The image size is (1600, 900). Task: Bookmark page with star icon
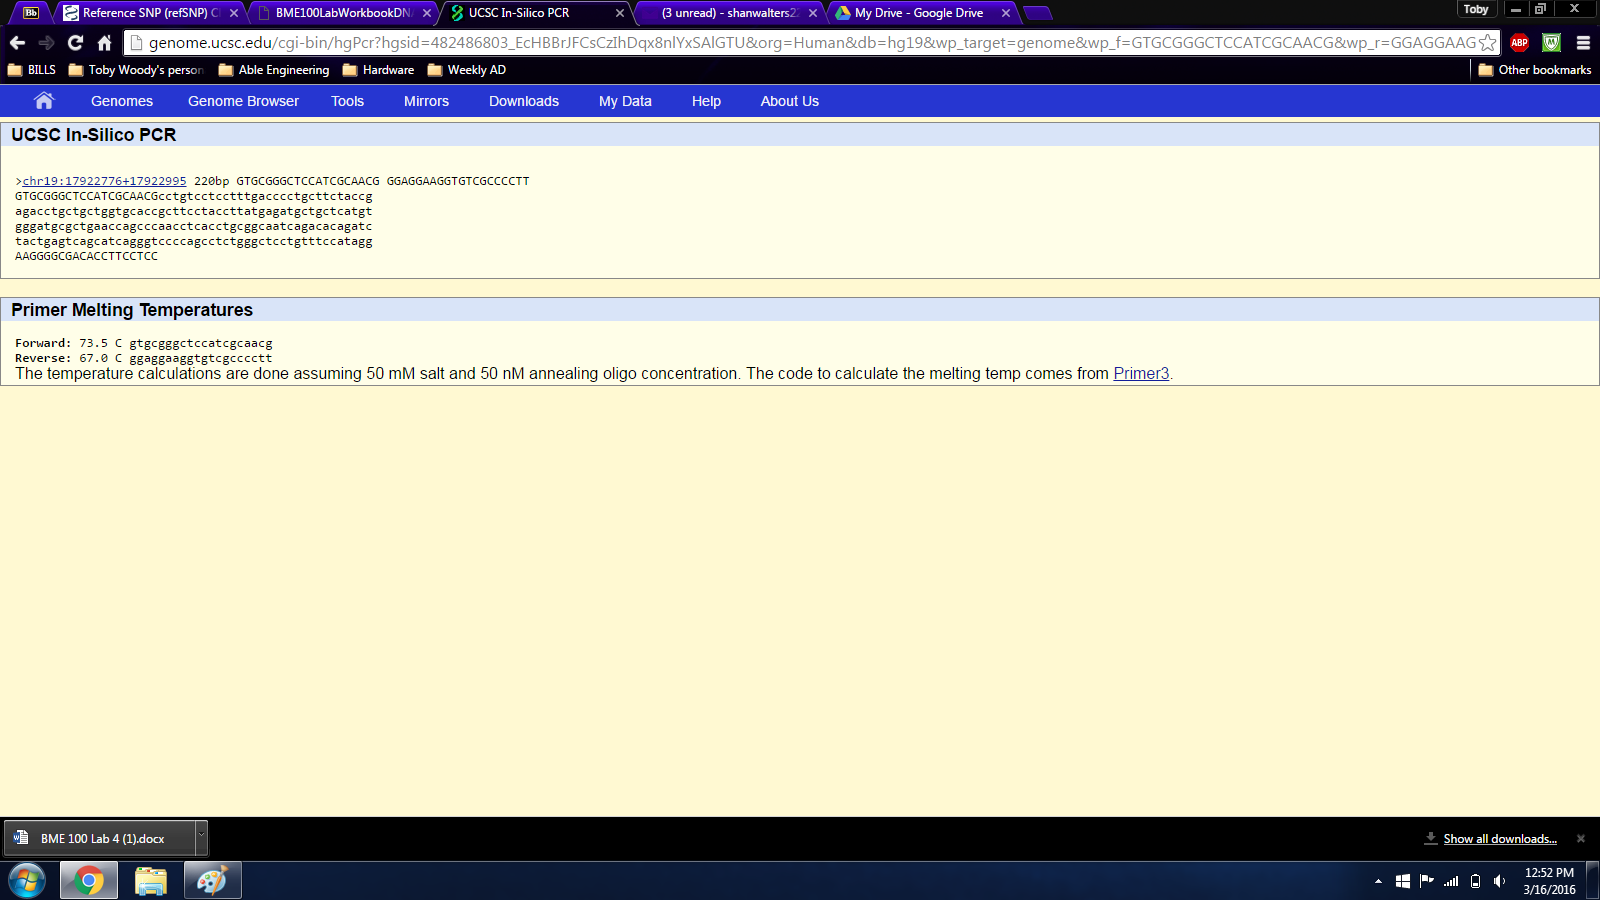(1487, 43)
